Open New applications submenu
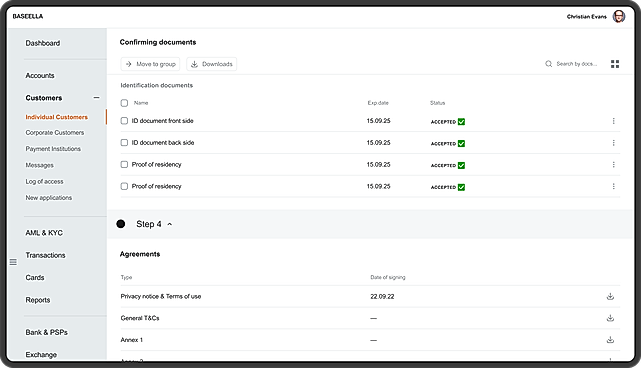The image size is (641, 368). point(49,197)
